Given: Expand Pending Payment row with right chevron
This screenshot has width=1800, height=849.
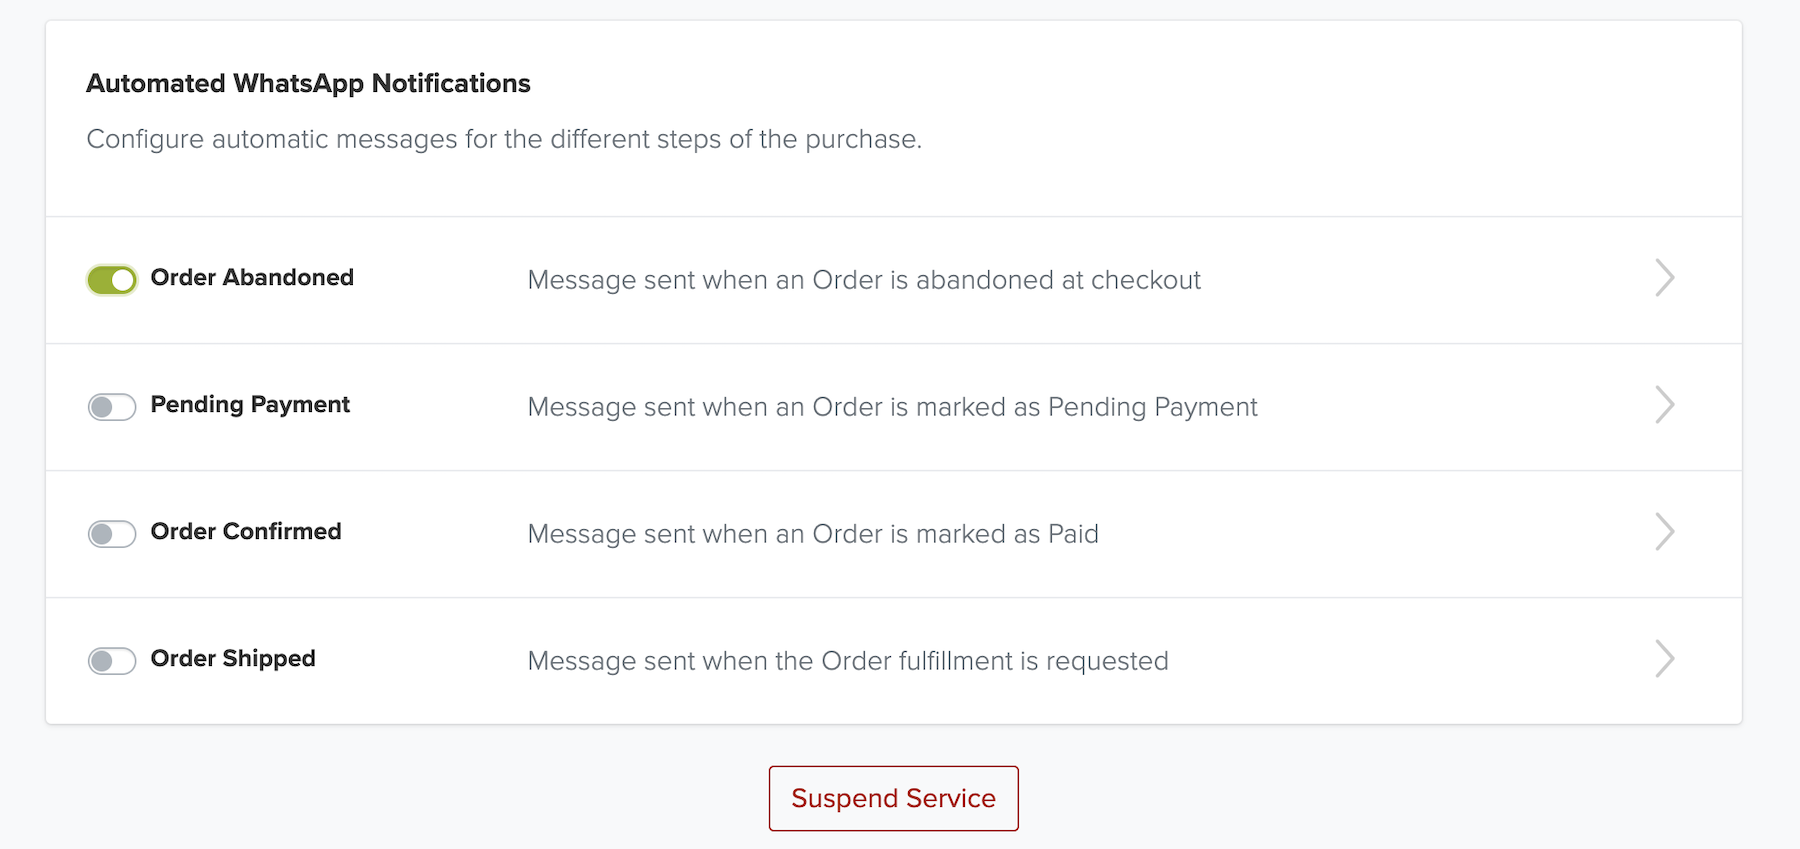Looking at the screenshot, I should [x=1664, y=405].
